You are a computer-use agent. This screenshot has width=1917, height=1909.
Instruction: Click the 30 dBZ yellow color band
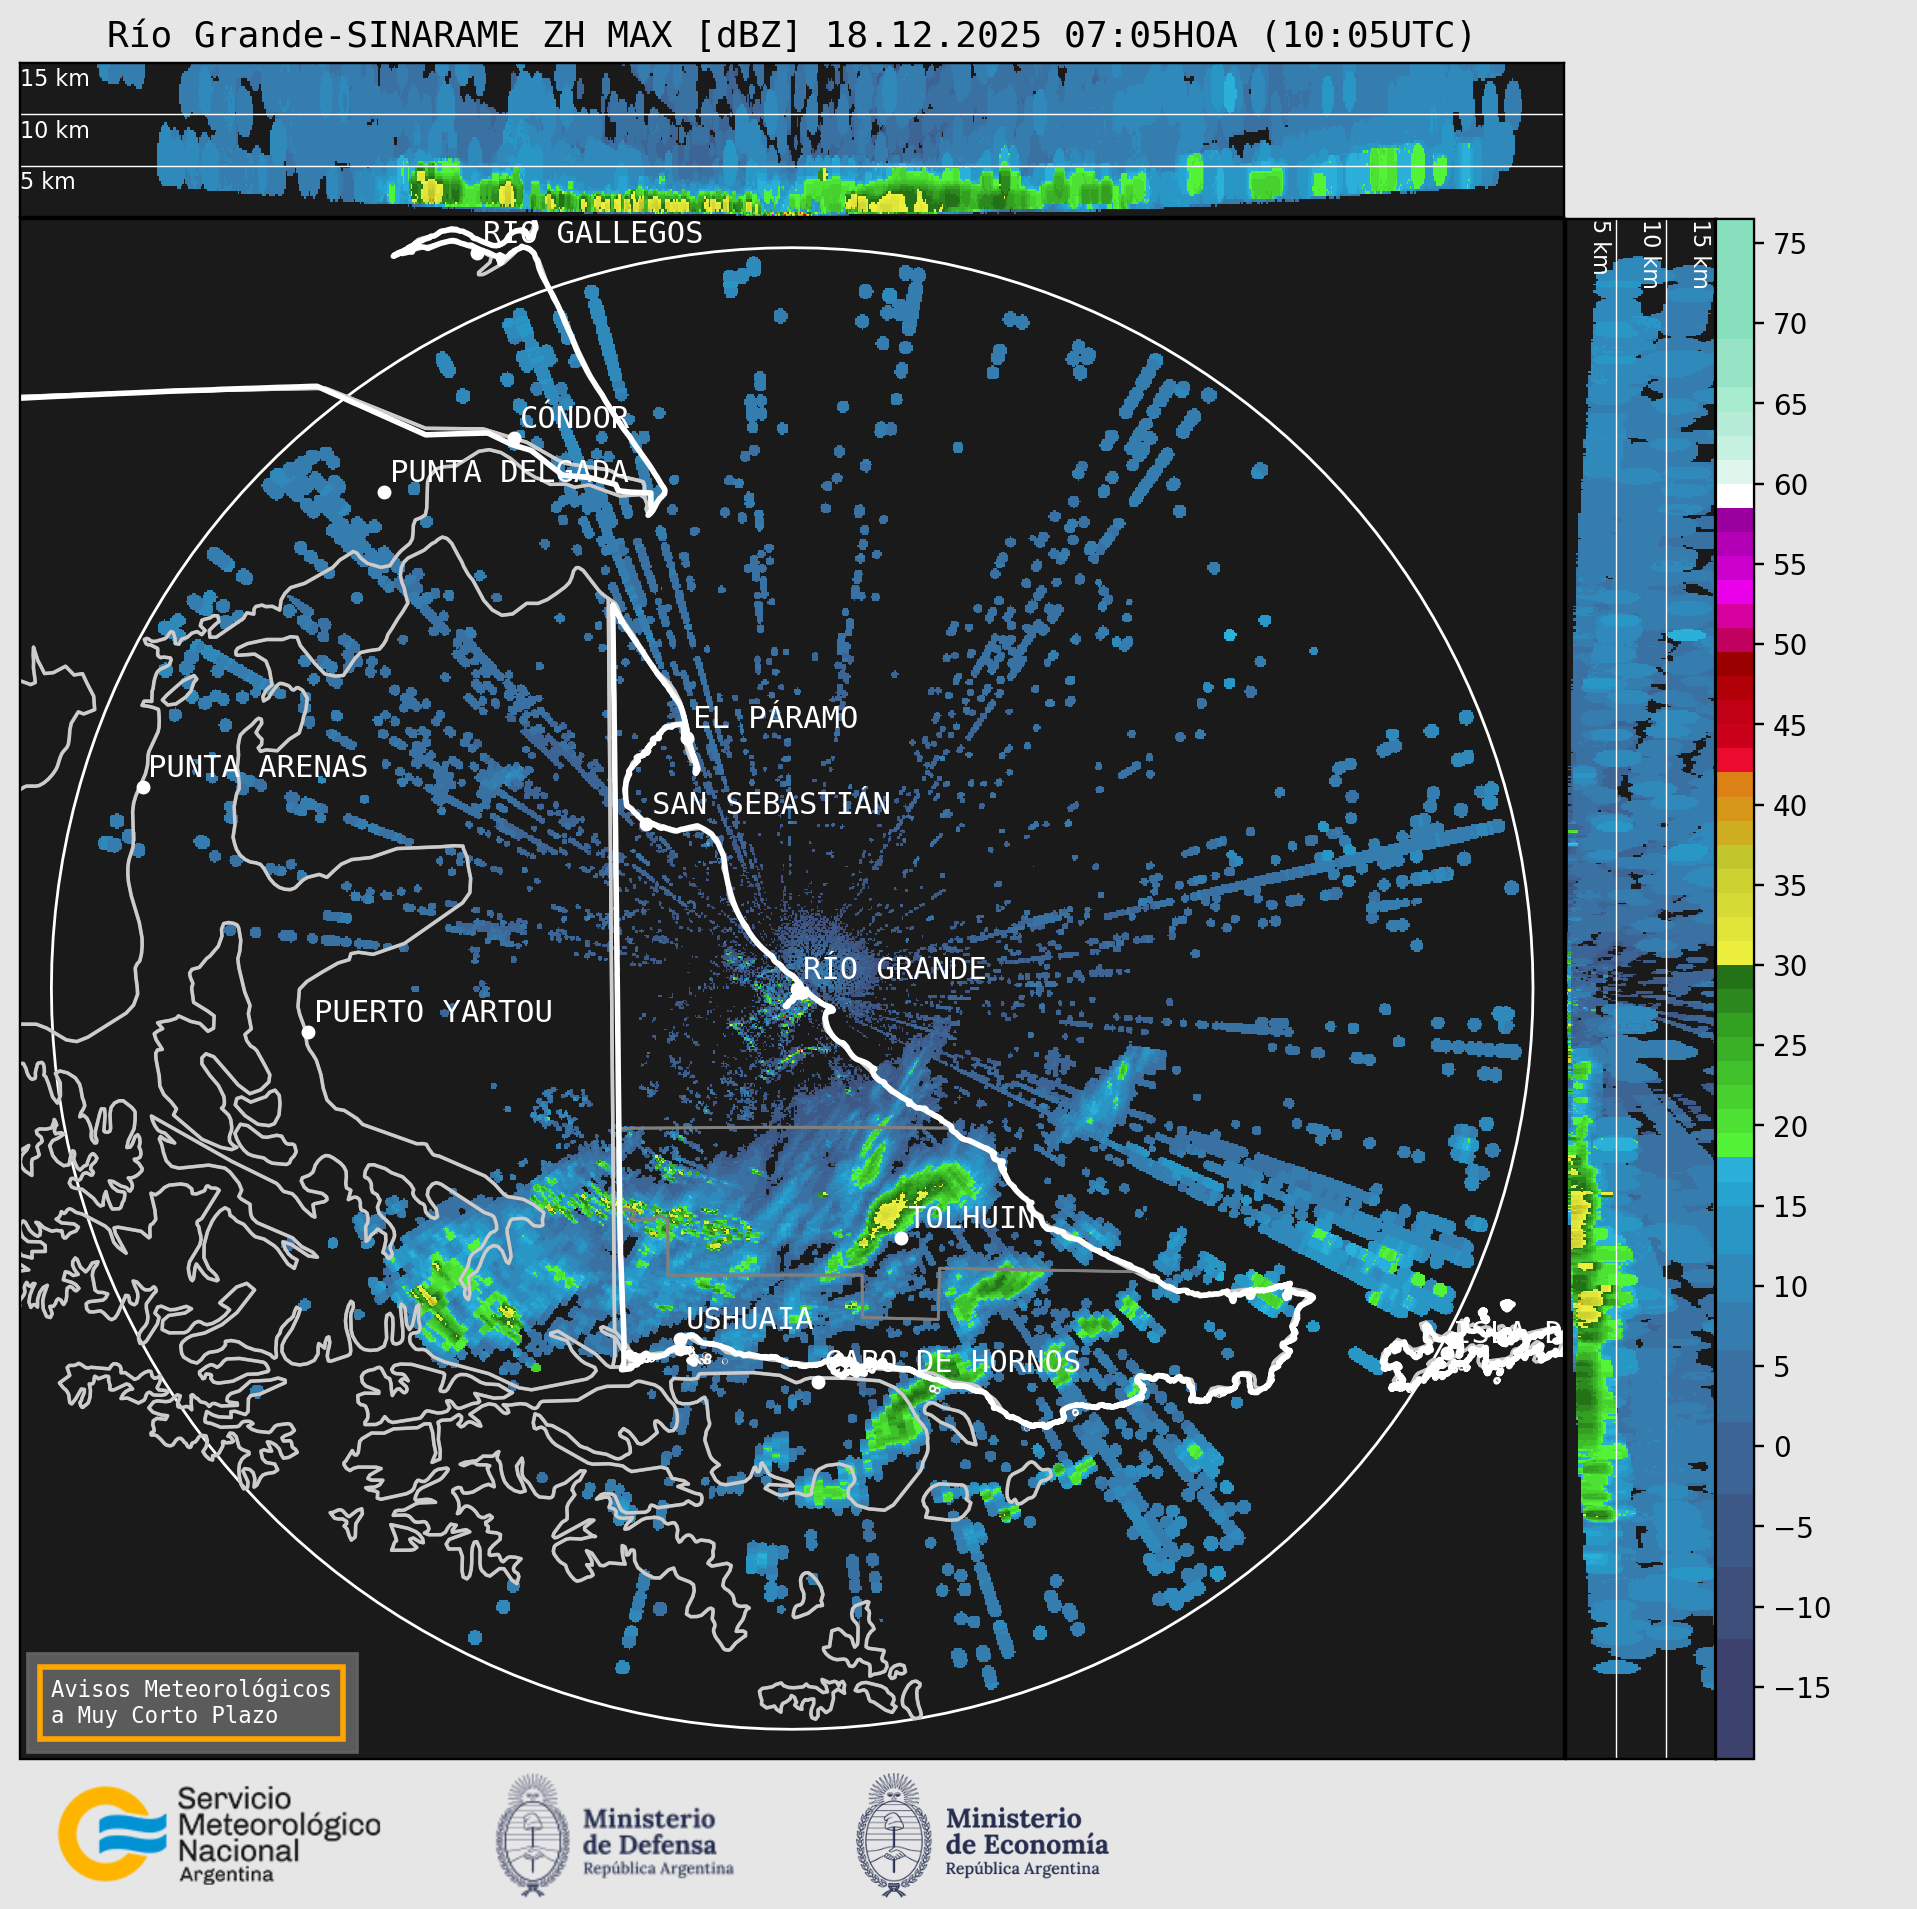tap(1735, 953)
